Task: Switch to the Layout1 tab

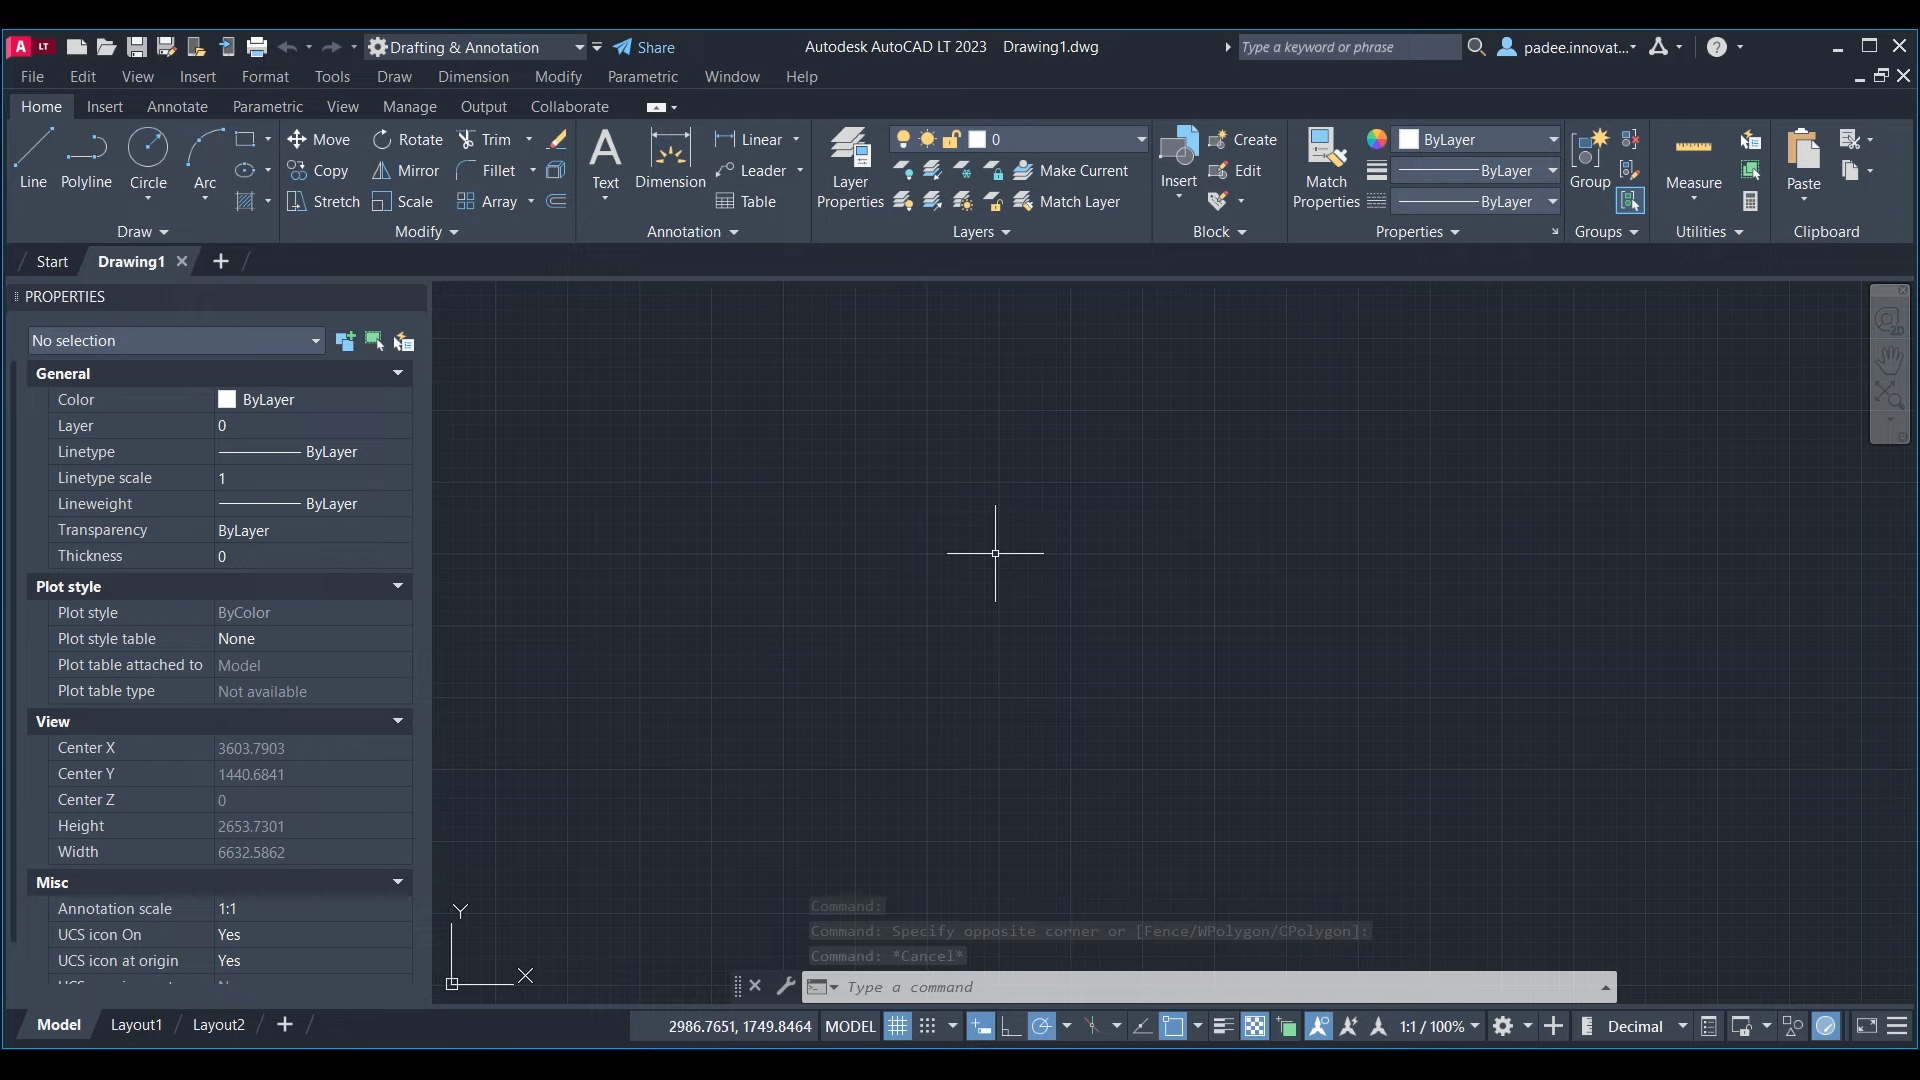Action: pos(136,1025)
